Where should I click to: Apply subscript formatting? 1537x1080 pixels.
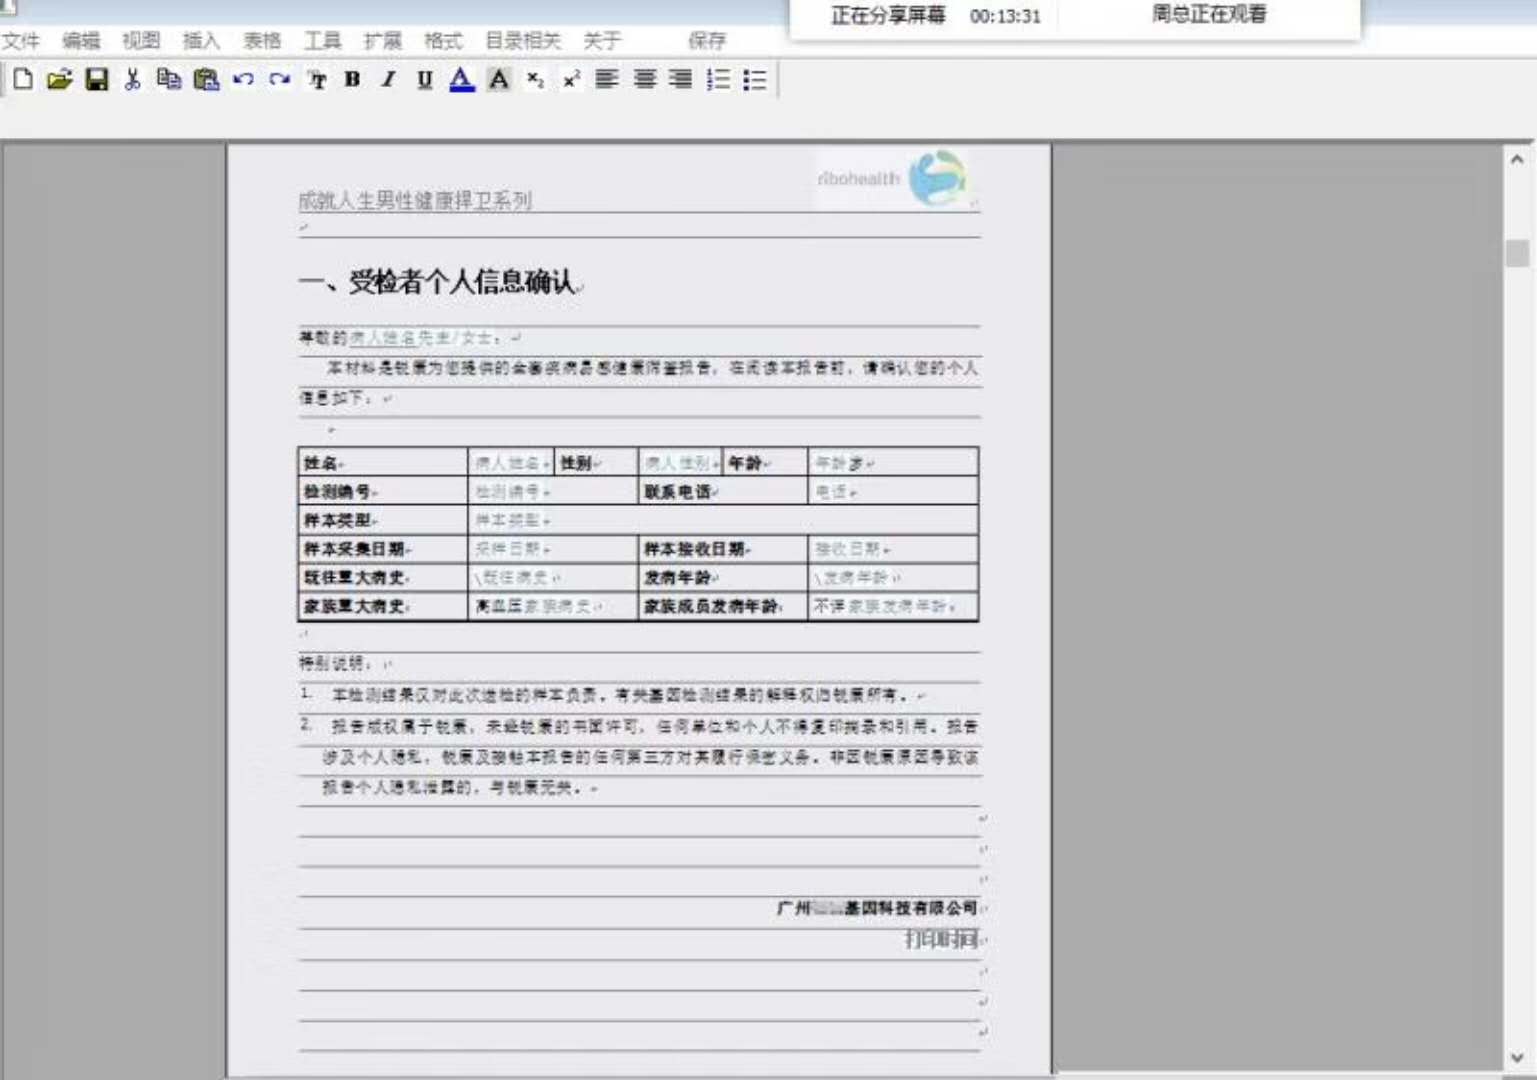(x=535, y=80)
